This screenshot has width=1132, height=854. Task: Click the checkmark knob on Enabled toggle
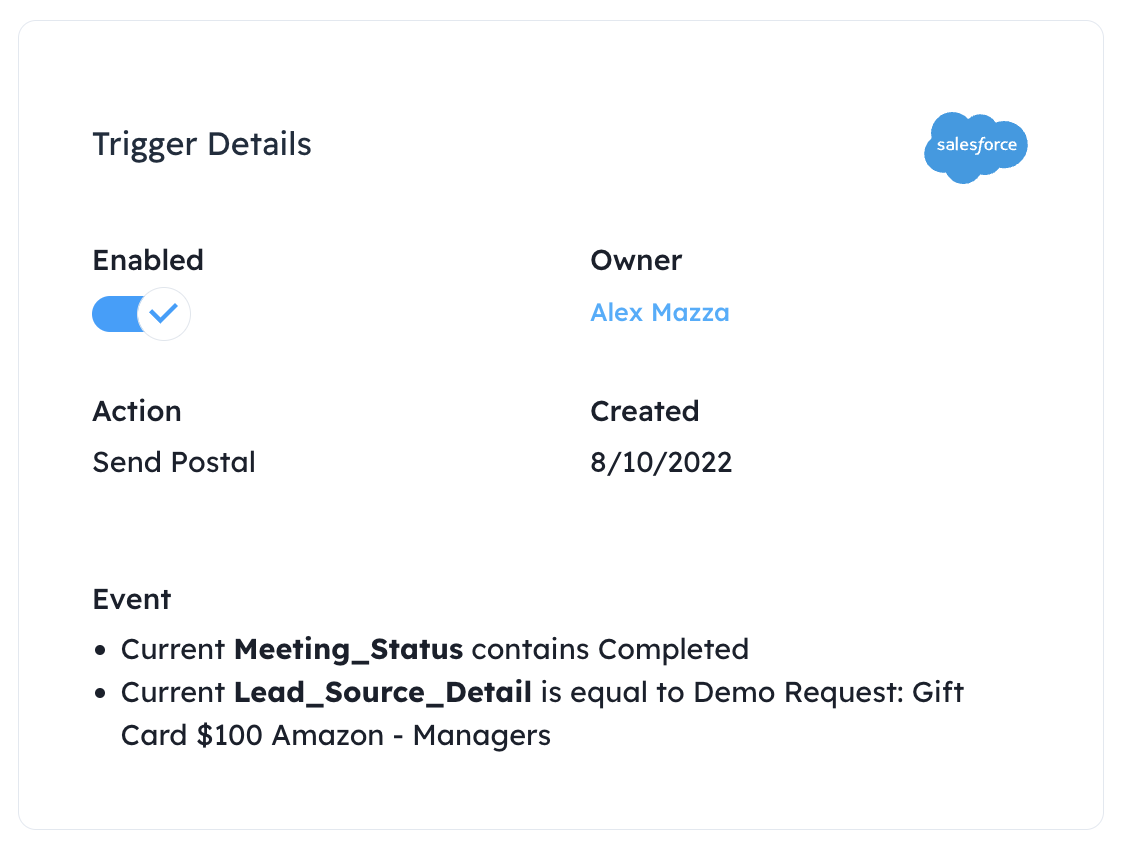coord(164,314)
